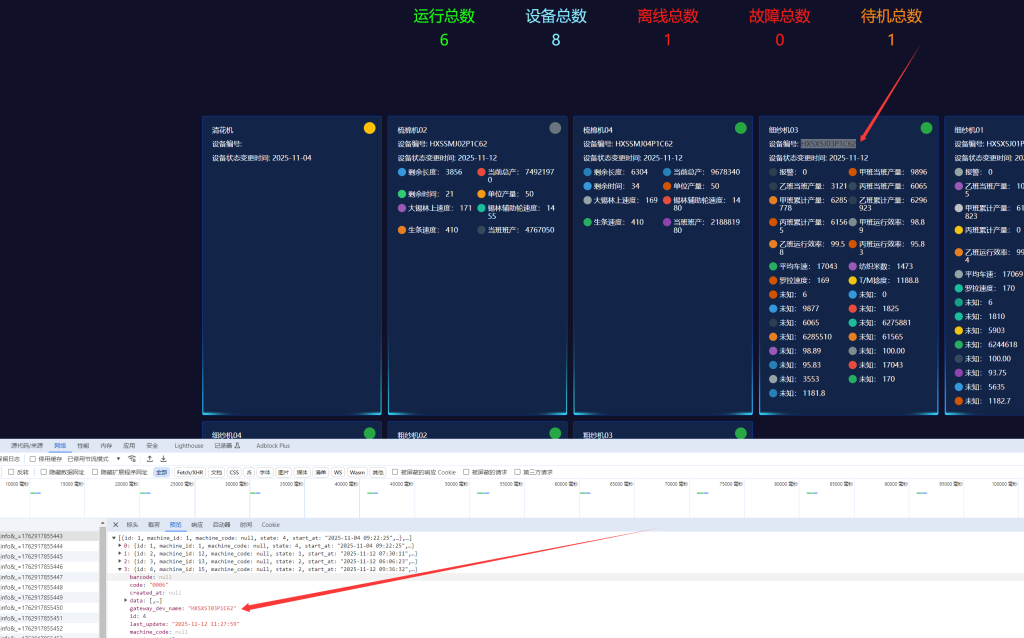Close the request detail pane with X
This screenshot has width=1024, height=638.
(115, 524)
